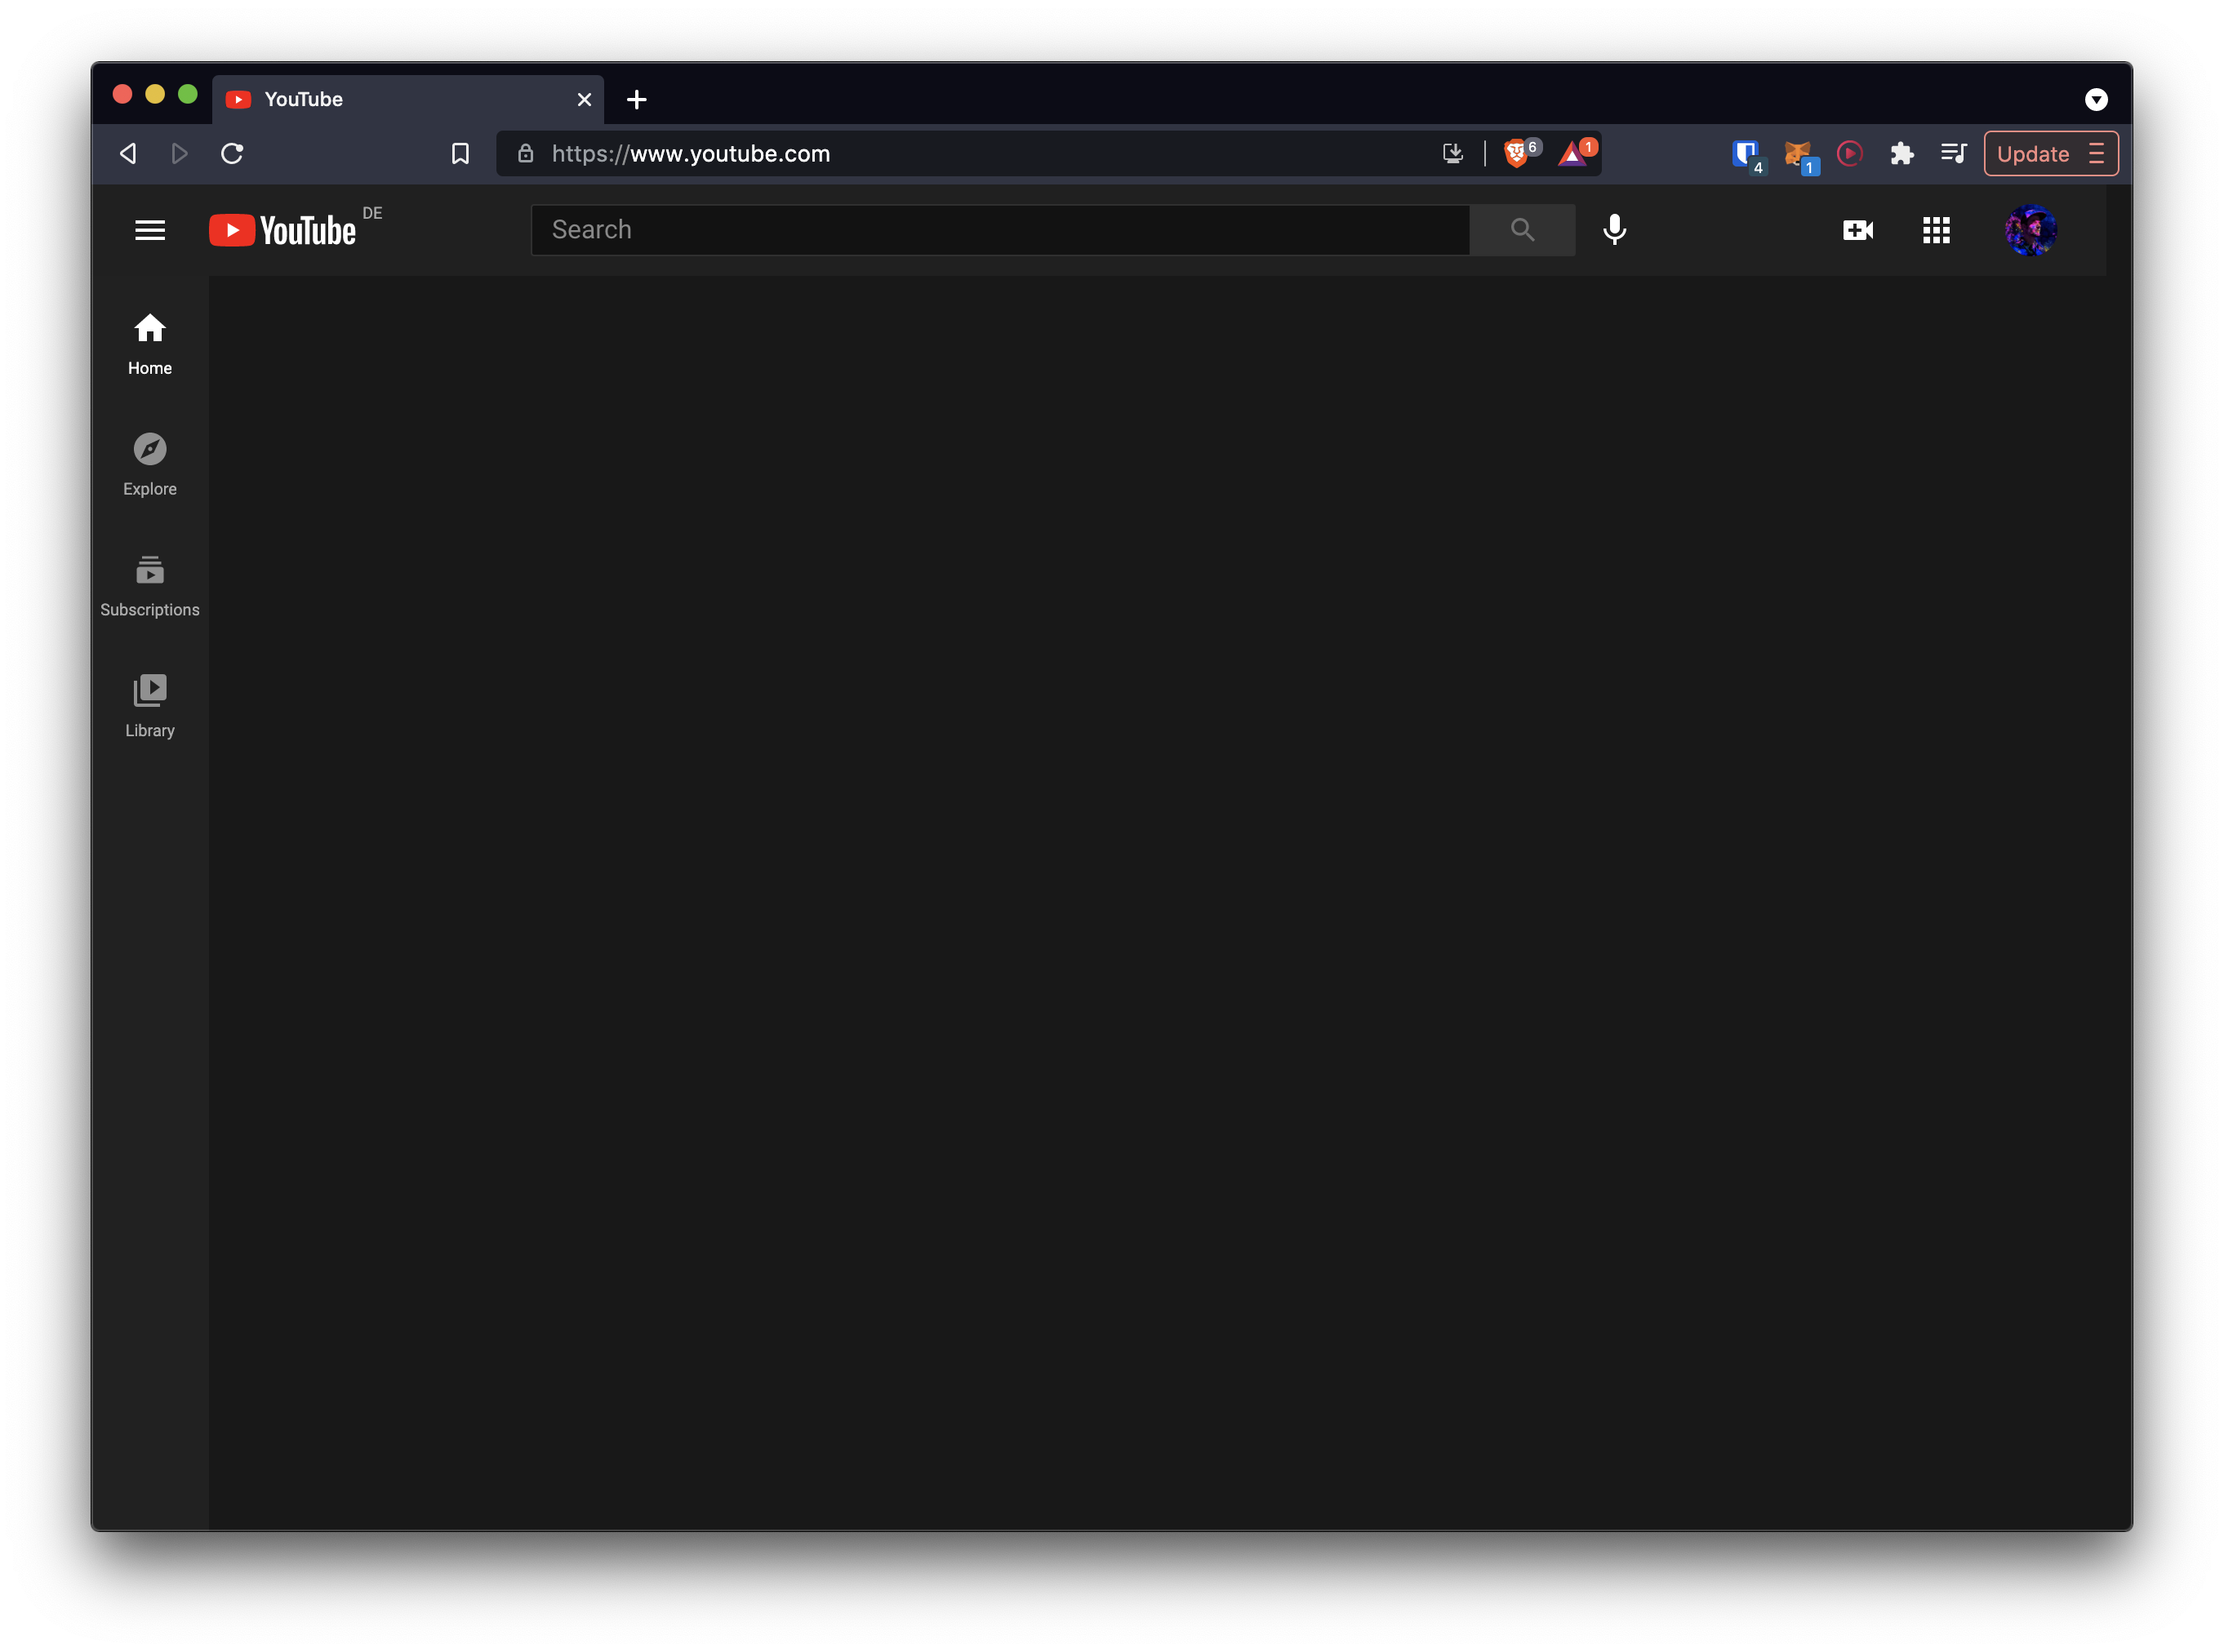2224x1652 pixels.
Task: Click the browser bookmark icon
Action: coord(460,153)
